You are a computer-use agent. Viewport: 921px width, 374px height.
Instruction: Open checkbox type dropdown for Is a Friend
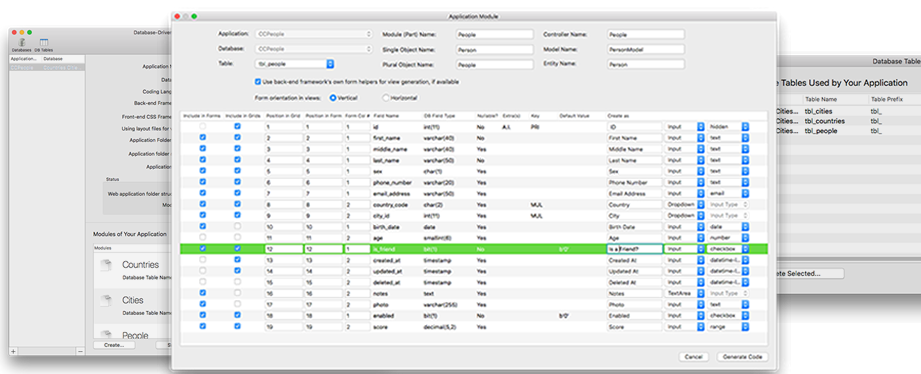(x=728, y=248)
